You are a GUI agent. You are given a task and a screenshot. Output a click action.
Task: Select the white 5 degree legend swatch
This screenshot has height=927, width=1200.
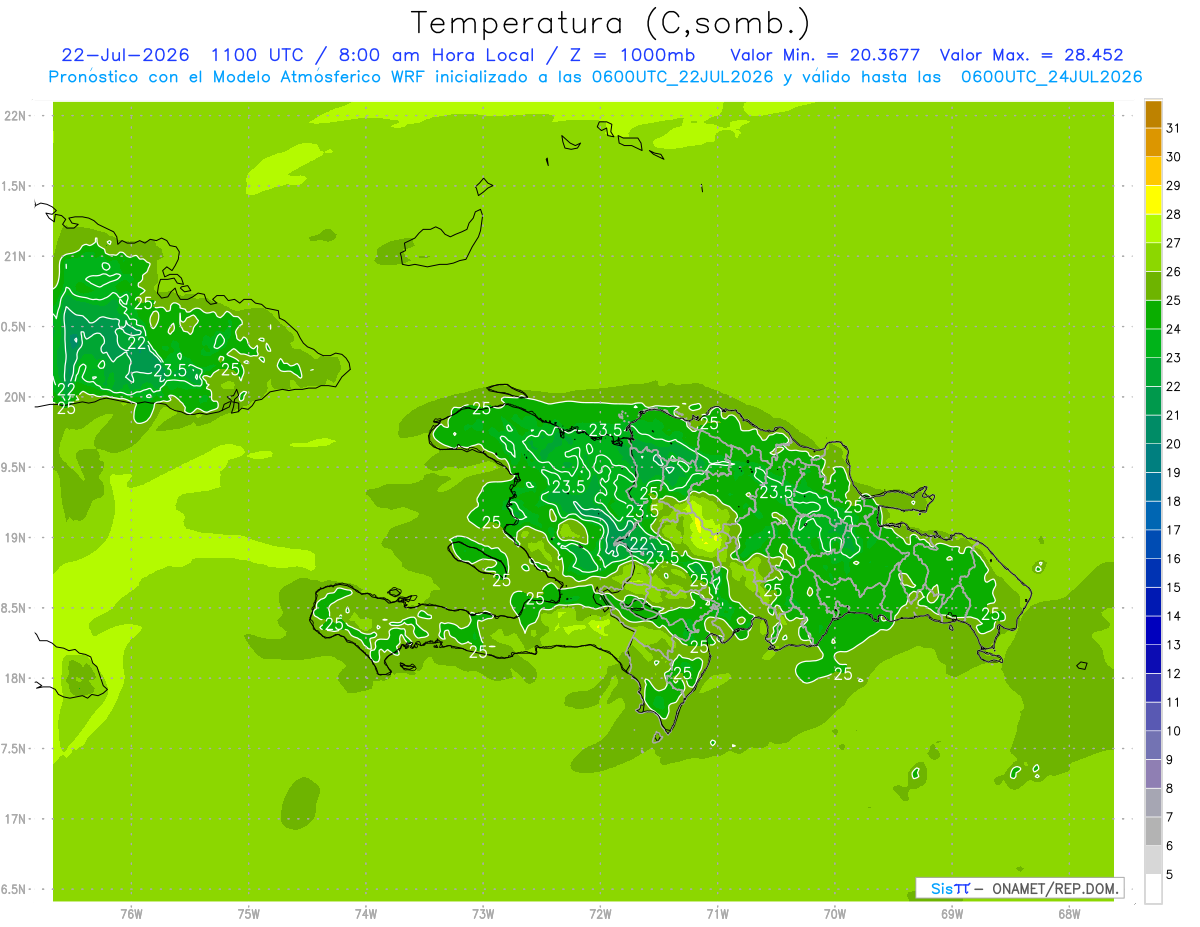(x=1153, y=888)
